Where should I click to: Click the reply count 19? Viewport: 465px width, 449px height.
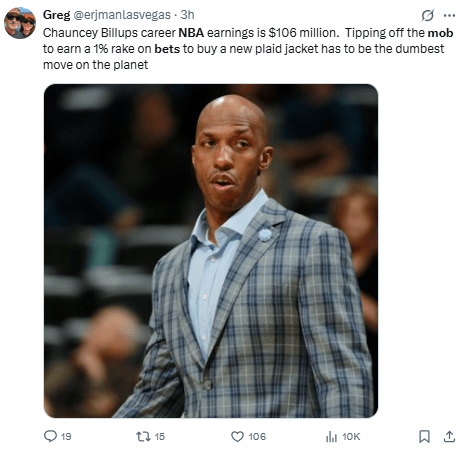66,437
